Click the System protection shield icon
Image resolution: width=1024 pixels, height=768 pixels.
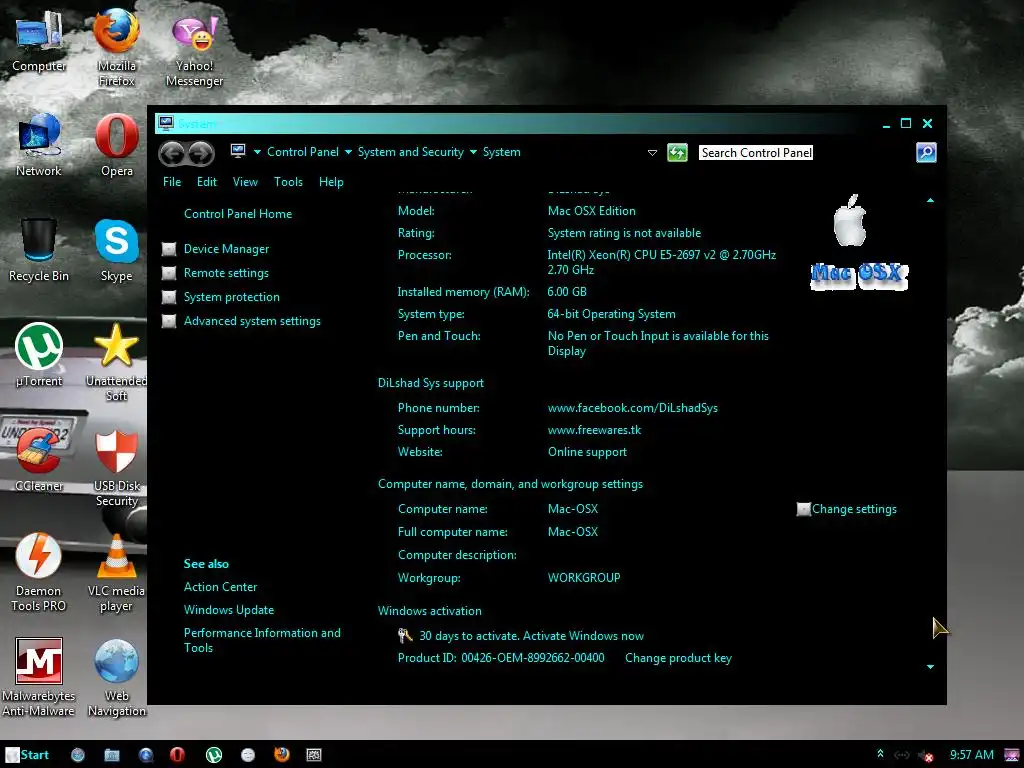(x=168, y=297)
